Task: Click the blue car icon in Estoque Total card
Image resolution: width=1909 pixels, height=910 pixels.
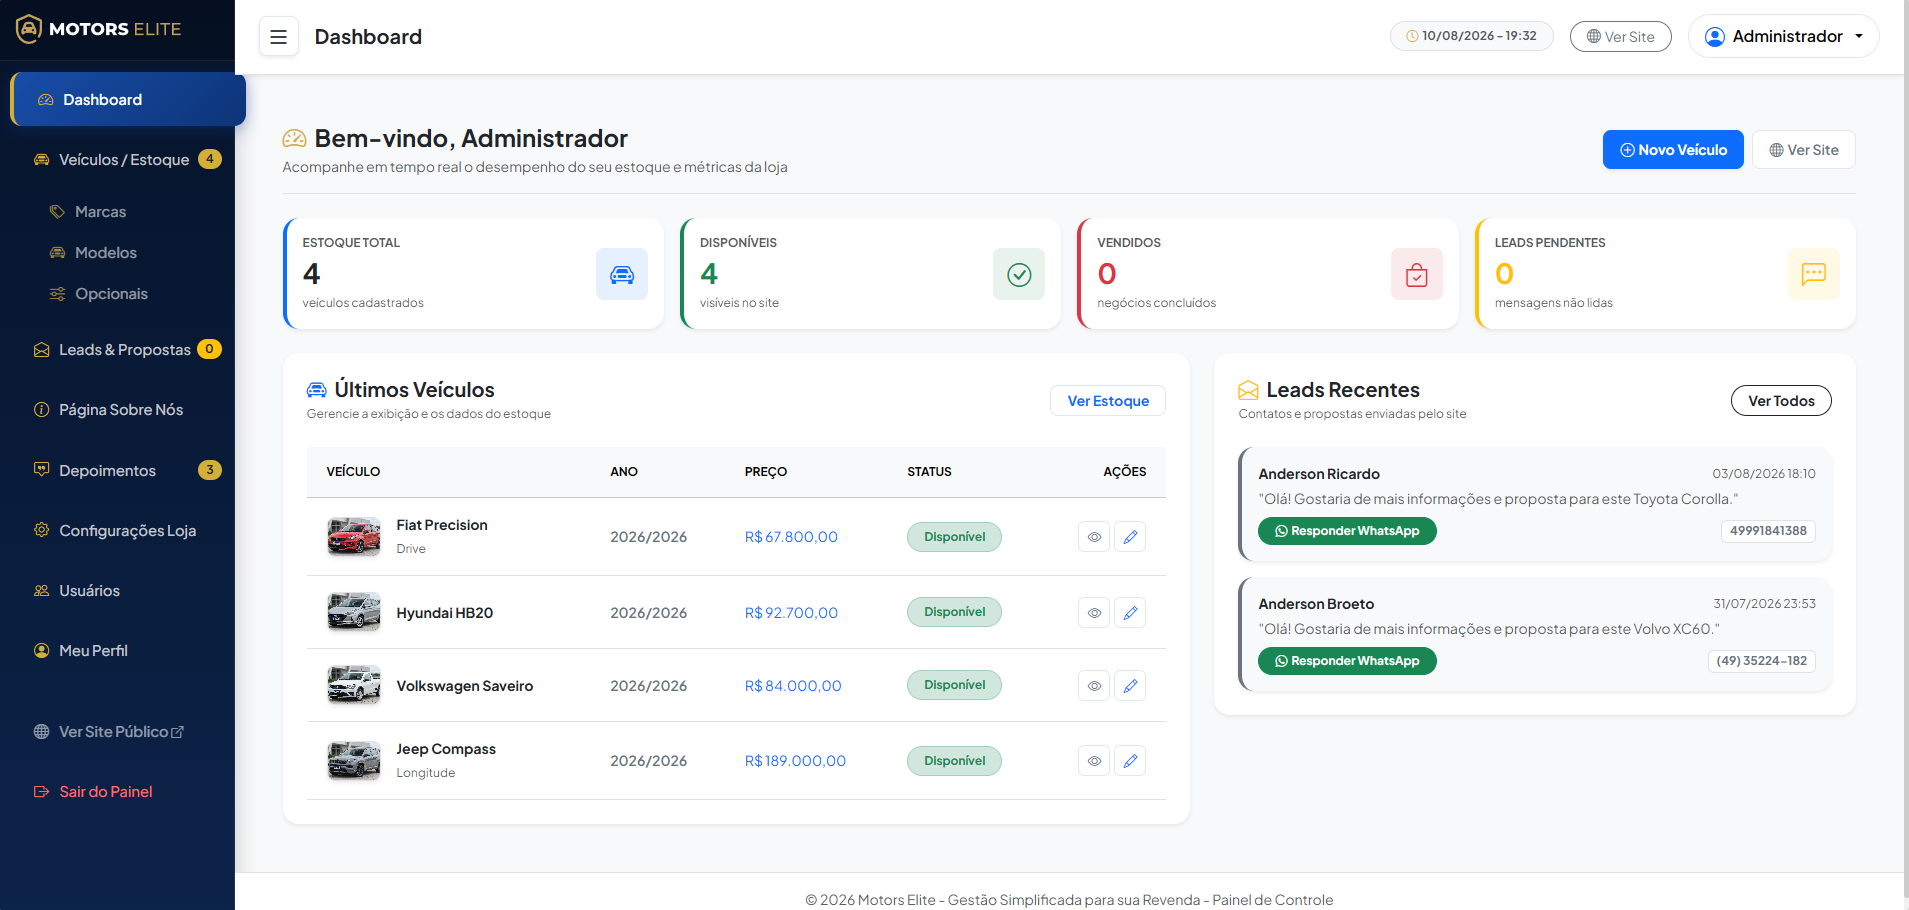Action: tap(622, 274)
